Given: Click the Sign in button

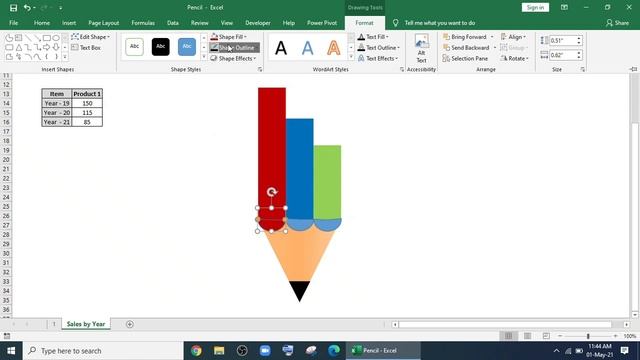Looking at the screenshot, I should coord(535,7).
